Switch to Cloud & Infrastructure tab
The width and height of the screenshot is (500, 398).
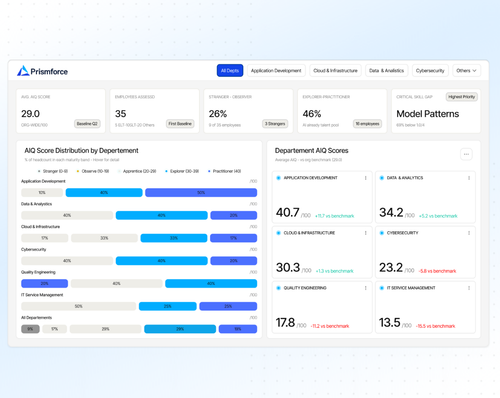(335, 71)
